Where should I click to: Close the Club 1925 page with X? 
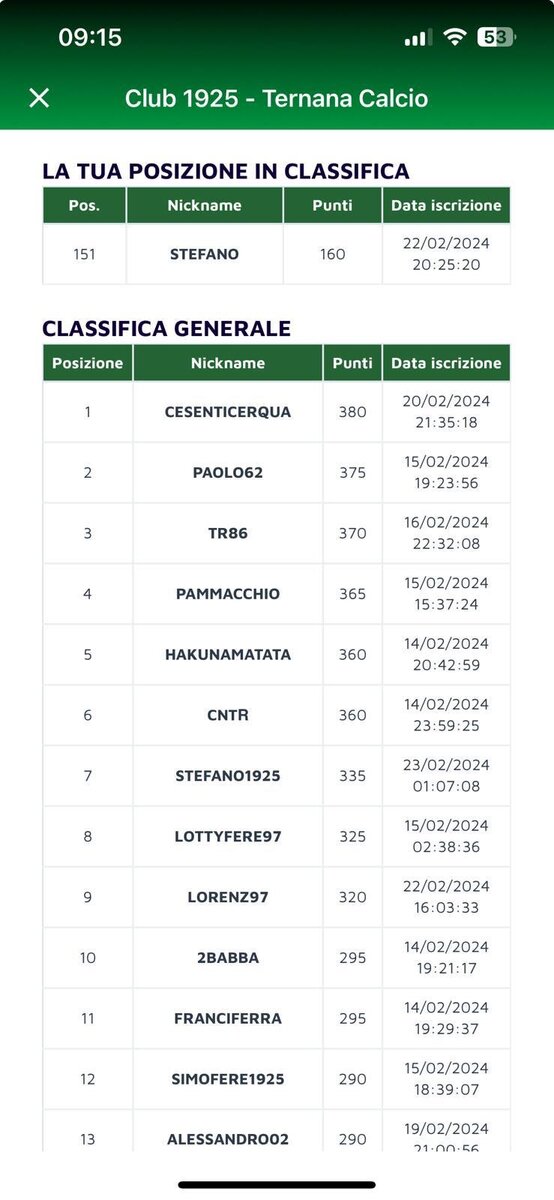click(x=39, y=97)
